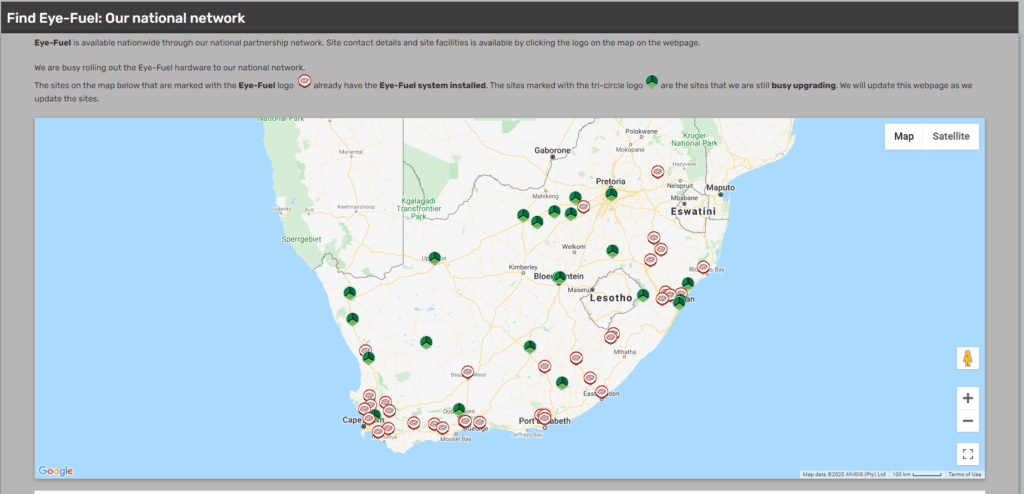Open the Eye-Fuel logo in the legend text
The image size is (1024, 494).
[x=304, y=82]
